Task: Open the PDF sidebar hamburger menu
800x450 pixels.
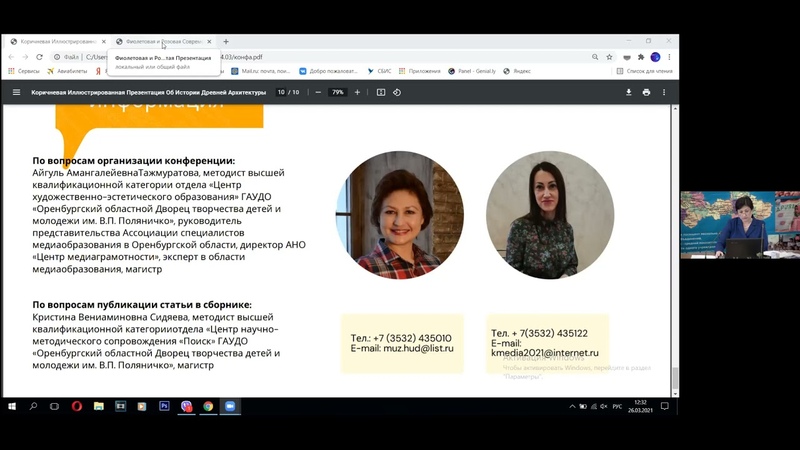Action: coord(16,92)
